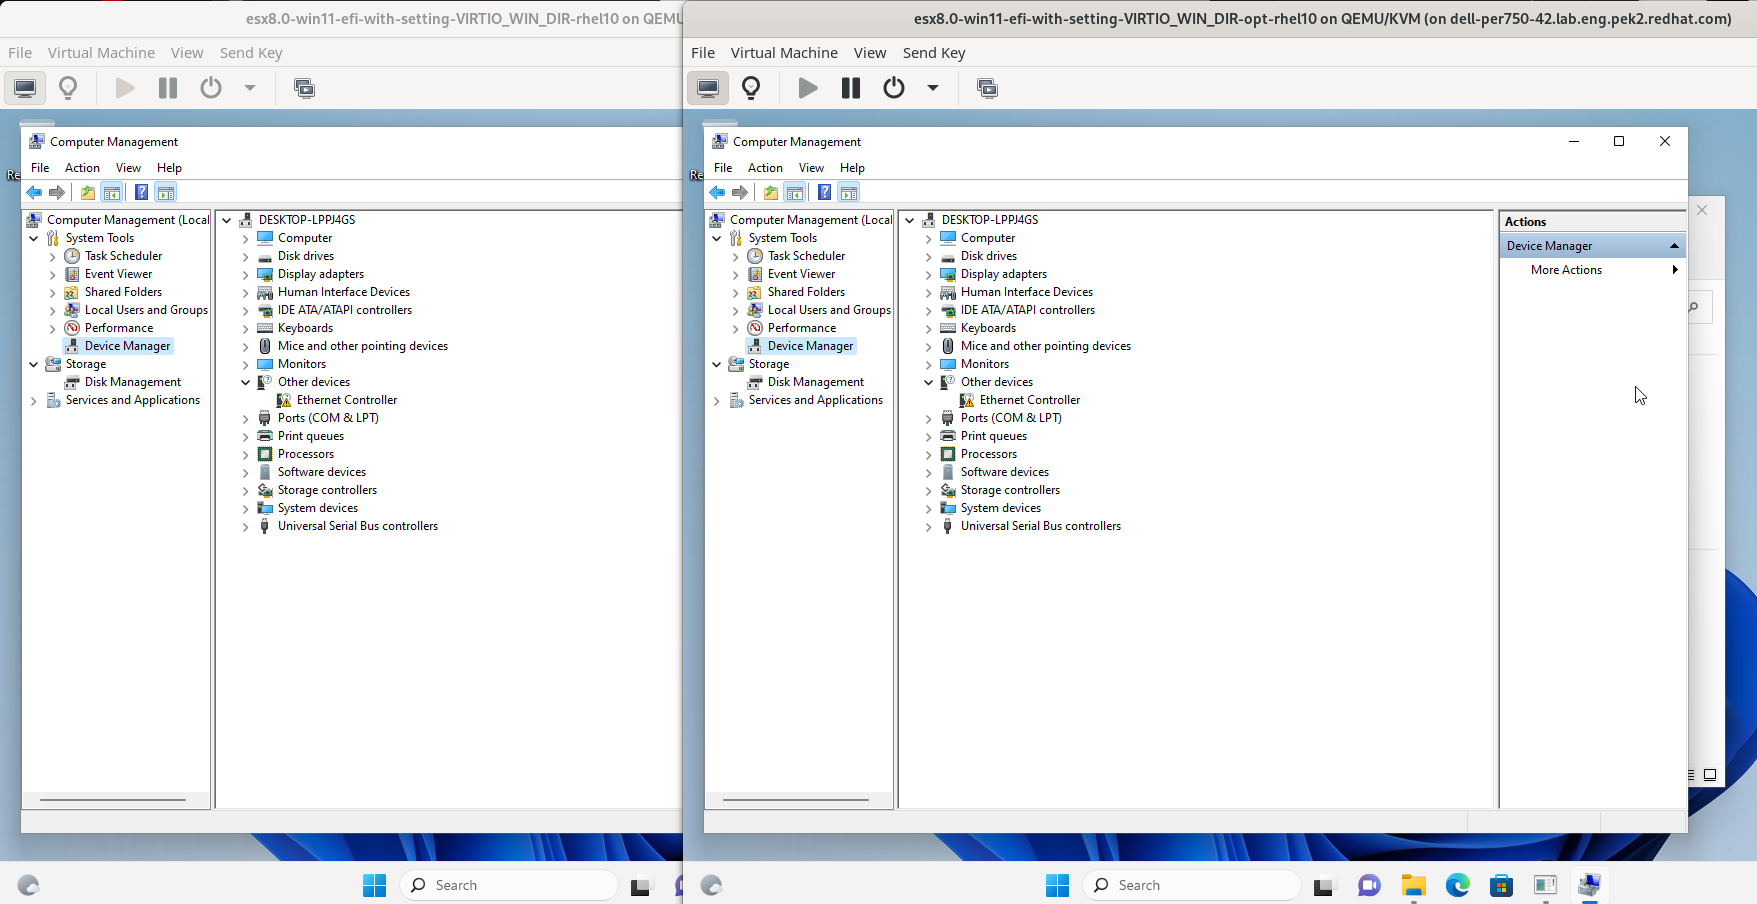Collapse the Device Manager section in Actions pane

point(1674,246)
